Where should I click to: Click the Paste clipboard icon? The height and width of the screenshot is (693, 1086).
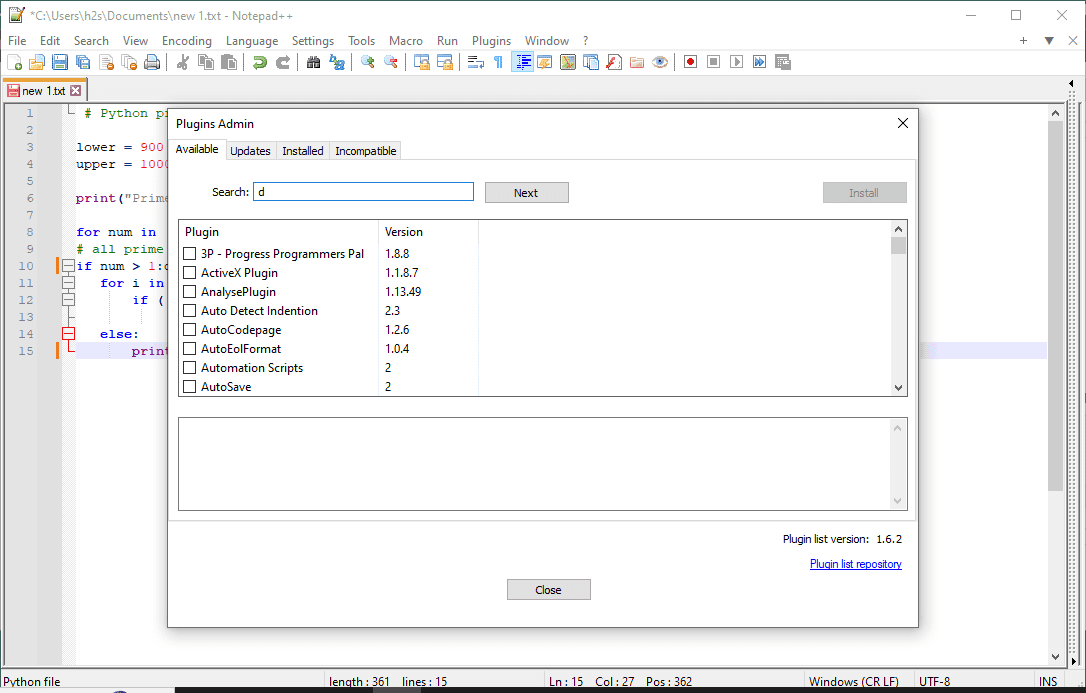229,62
